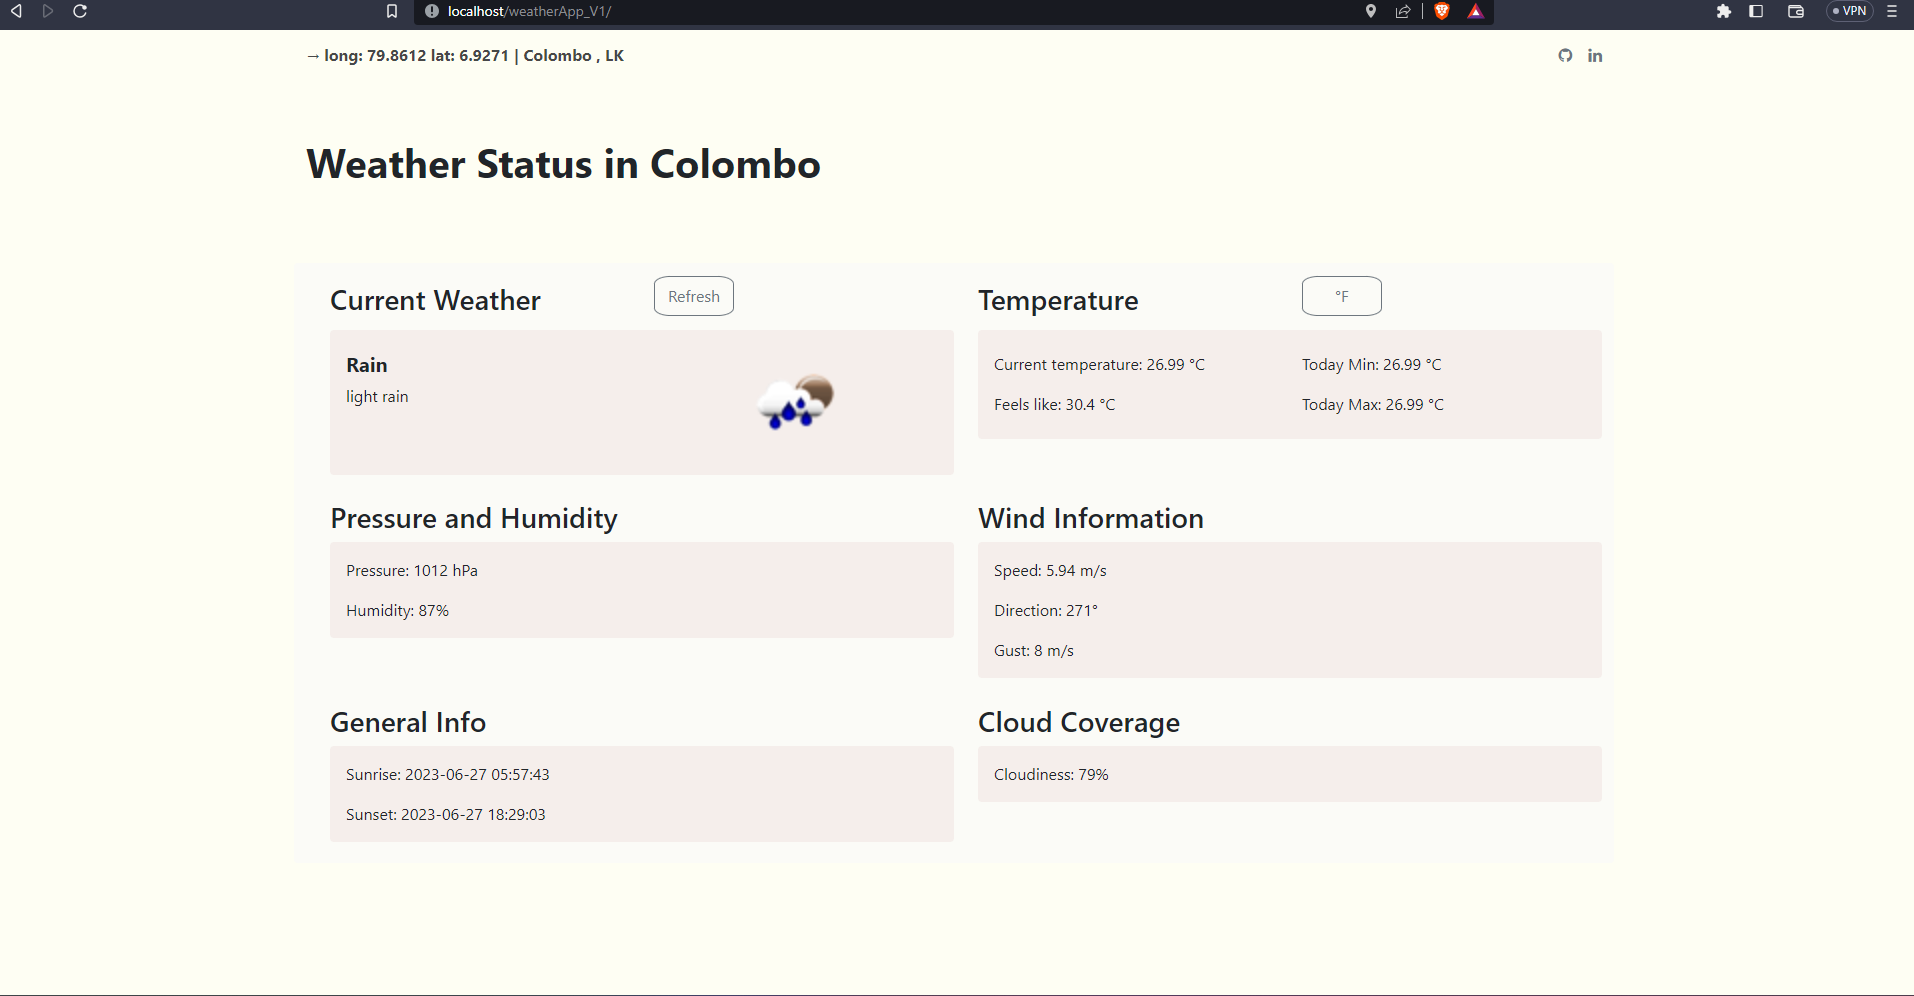This screenshot has height=996, width=1914.
Task: Open the browser wallet icon
Action: coord(1796,11)
